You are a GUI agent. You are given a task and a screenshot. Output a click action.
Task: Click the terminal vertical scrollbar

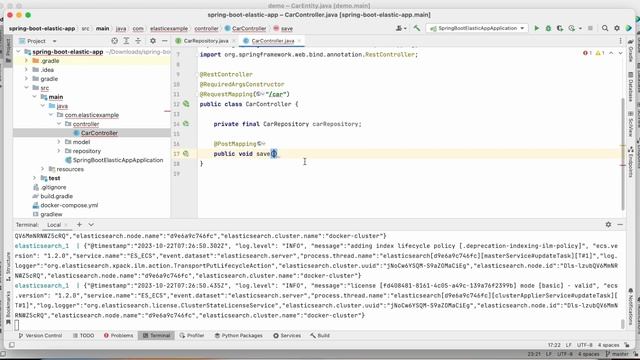click(622, 324)
